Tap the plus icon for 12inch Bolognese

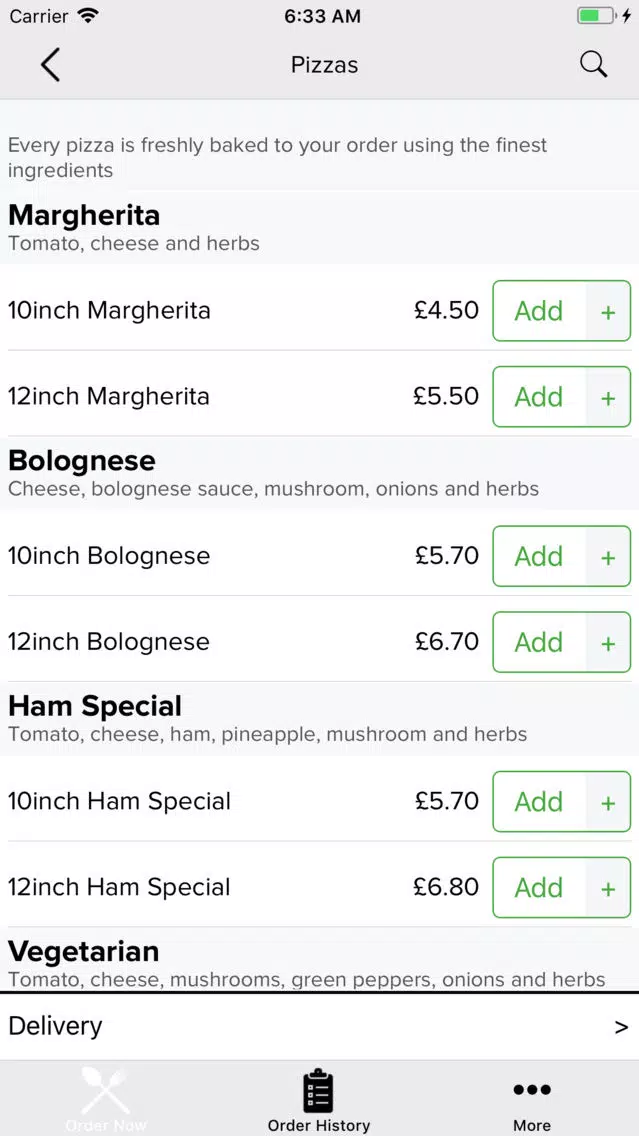pyautogui.click(x=608, y=642)
